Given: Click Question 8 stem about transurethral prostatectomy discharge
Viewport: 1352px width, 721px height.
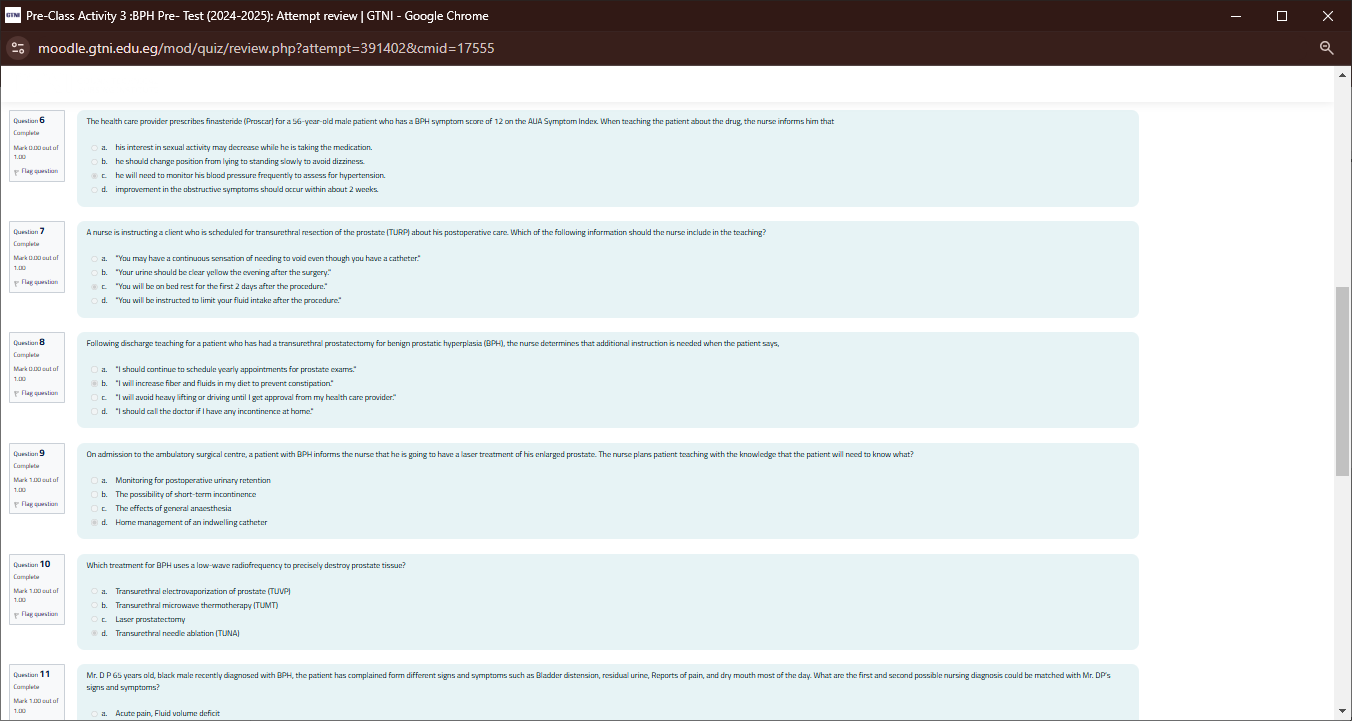Looking at the screenshot, I should click(432, 343).
